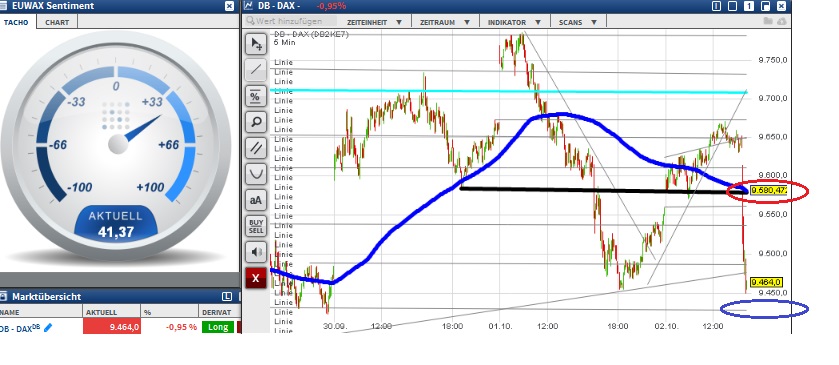Image resolution: width=839 pixels, height=365 pixels.
Task: Click the 9.650,0 price axis label
Action: coord(773,137)
